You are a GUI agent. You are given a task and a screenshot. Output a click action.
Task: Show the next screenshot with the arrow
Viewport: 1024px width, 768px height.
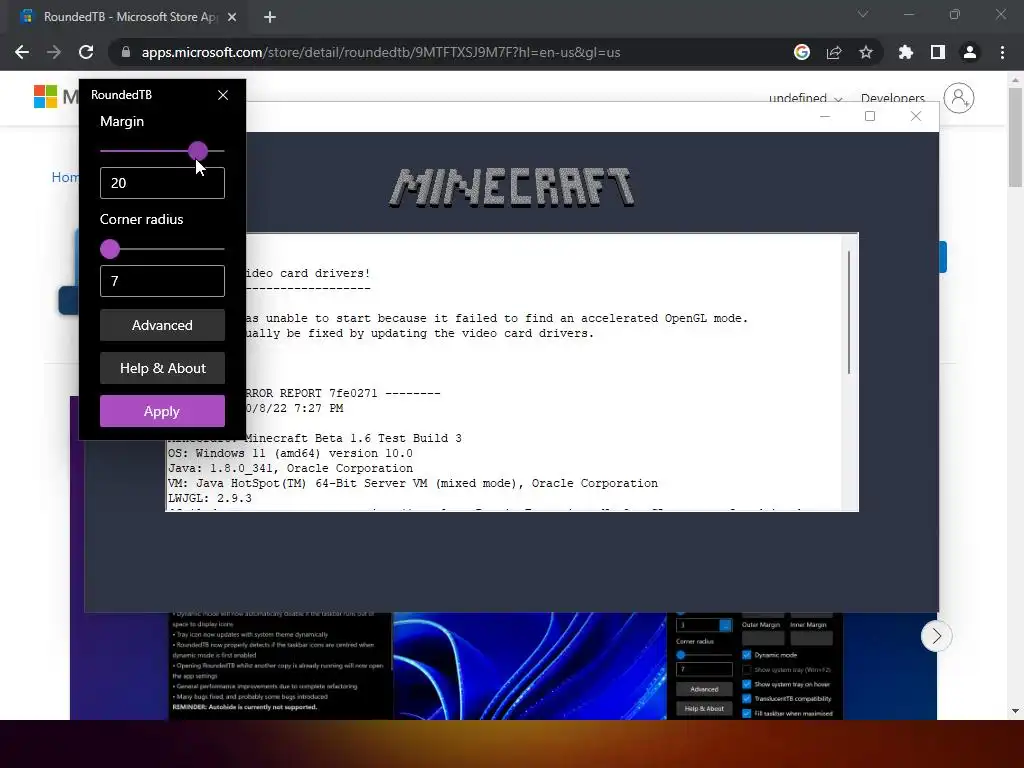coord(936,635)
